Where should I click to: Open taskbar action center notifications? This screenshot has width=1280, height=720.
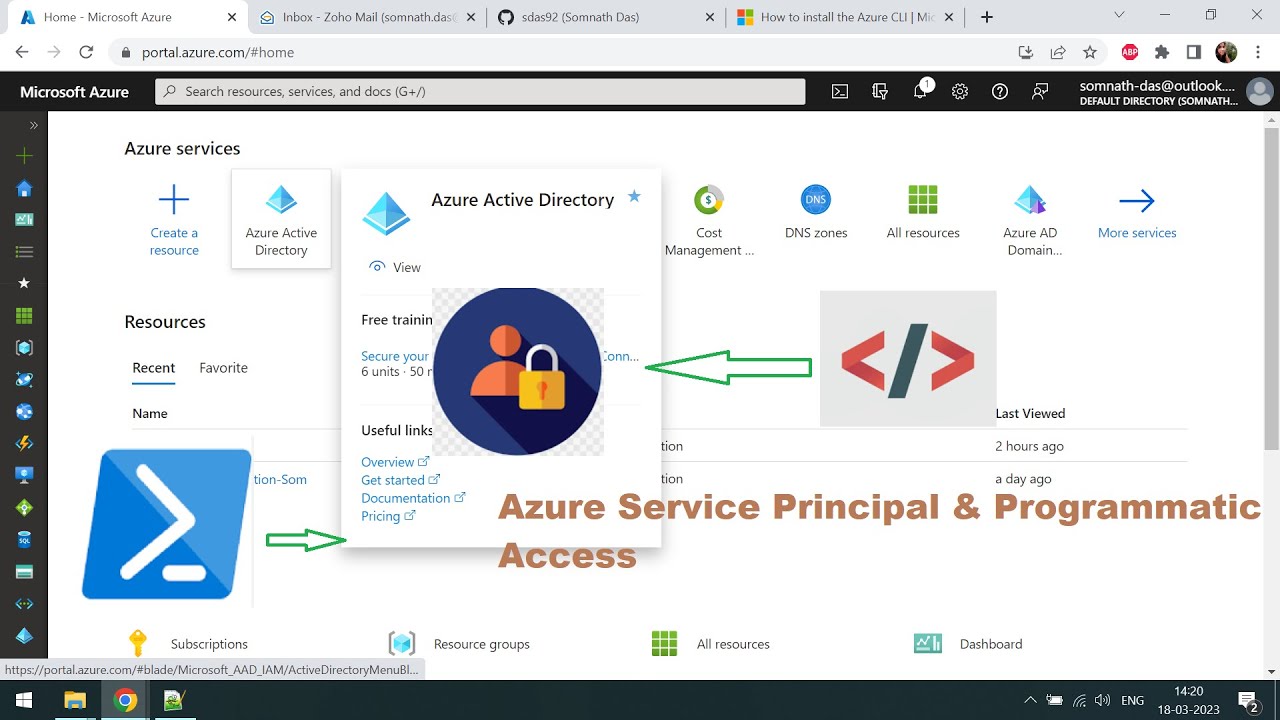[x=1248, y=700]
